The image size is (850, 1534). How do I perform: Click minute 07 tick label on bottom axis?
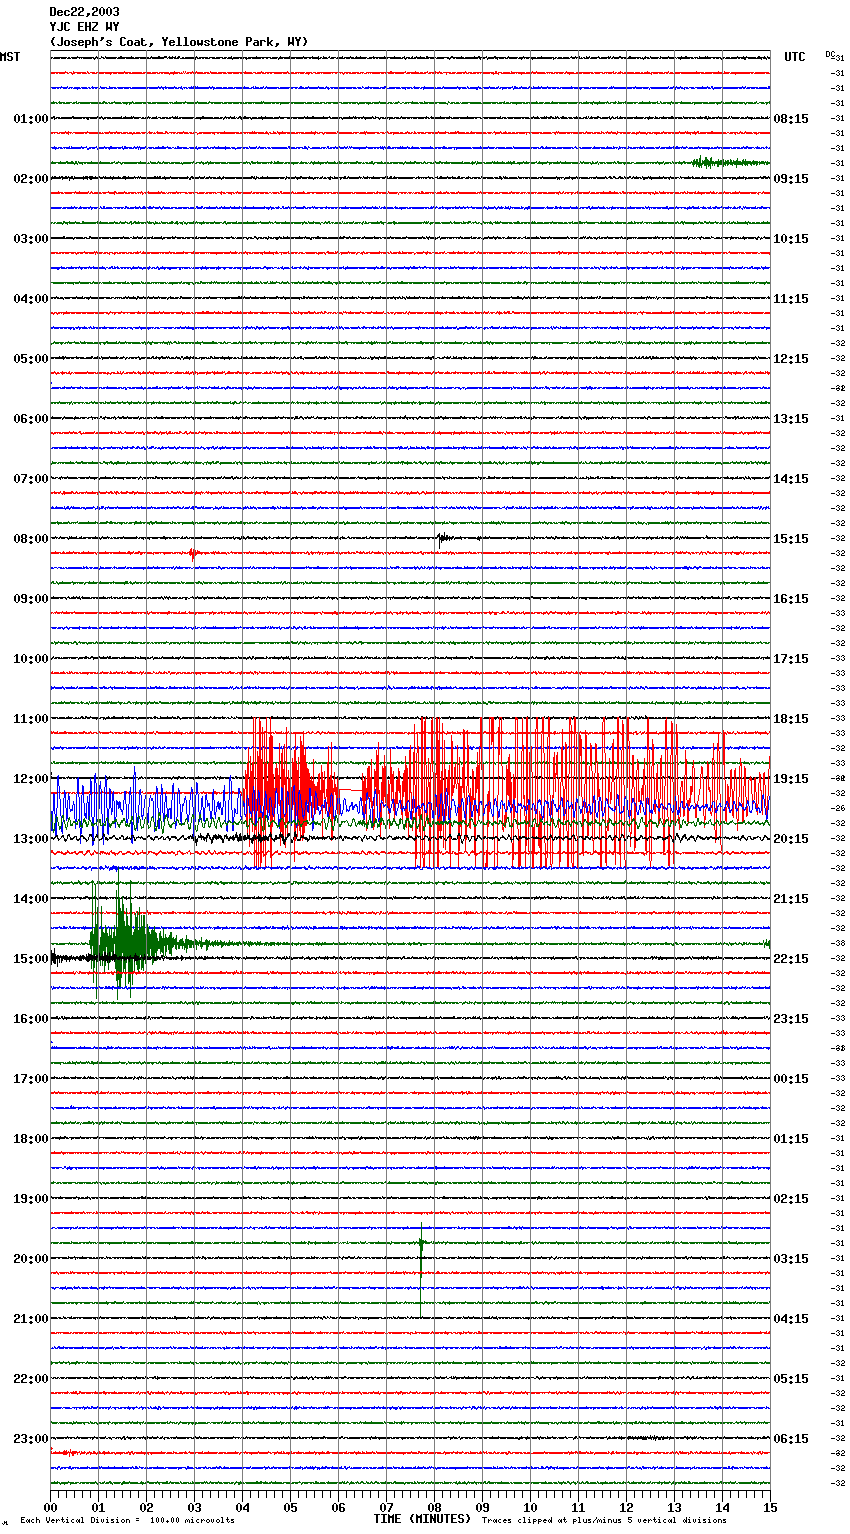coord(386,1507)
